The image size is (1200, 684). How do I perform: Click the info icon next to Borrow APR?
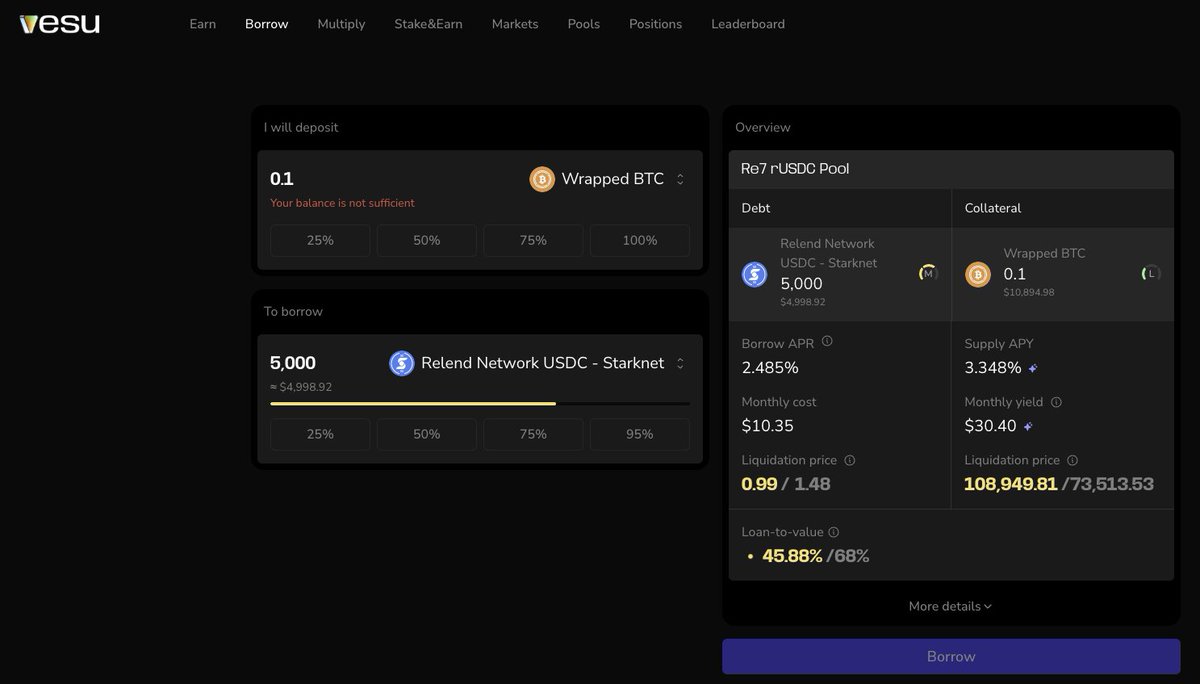coord(827,341)
